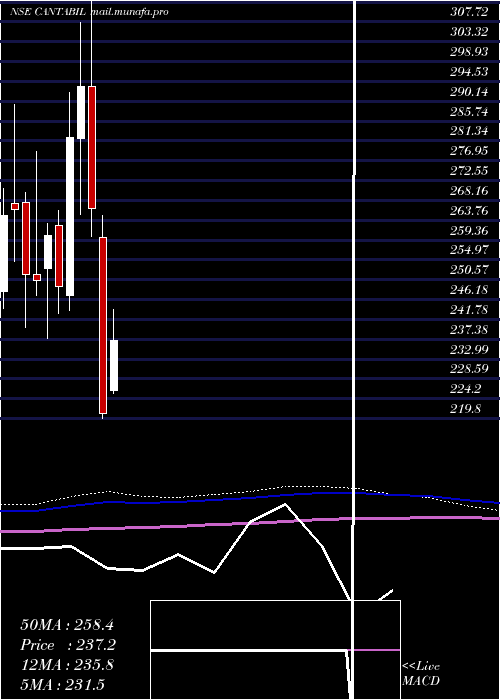Click the 12MA : 235.8 readout

pyautogui.click(x=67, y=665)
